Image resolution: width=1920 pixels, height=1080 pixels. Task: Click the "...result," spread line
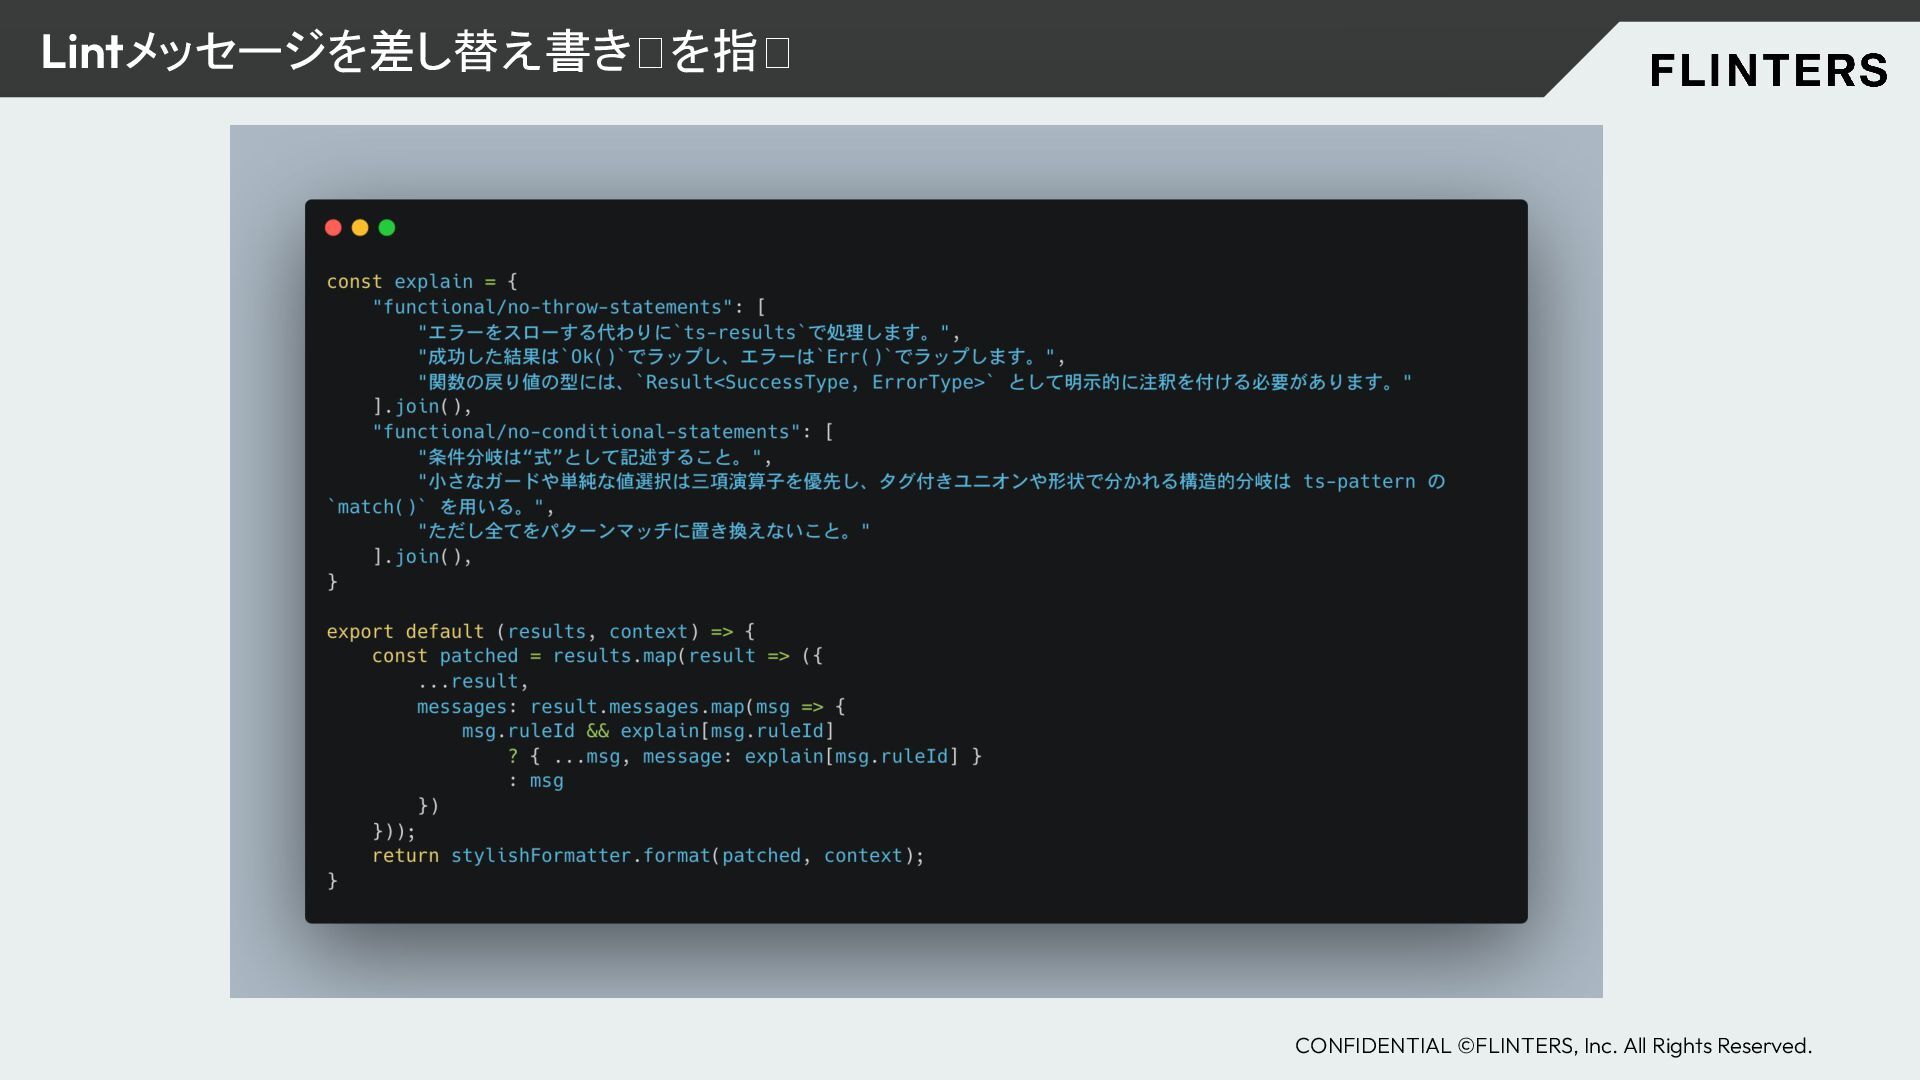pos(472,682)
